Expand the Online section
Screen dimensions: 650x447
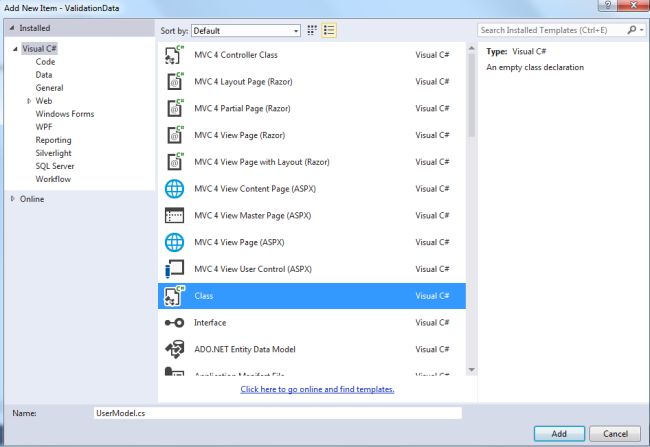(12, 199)
